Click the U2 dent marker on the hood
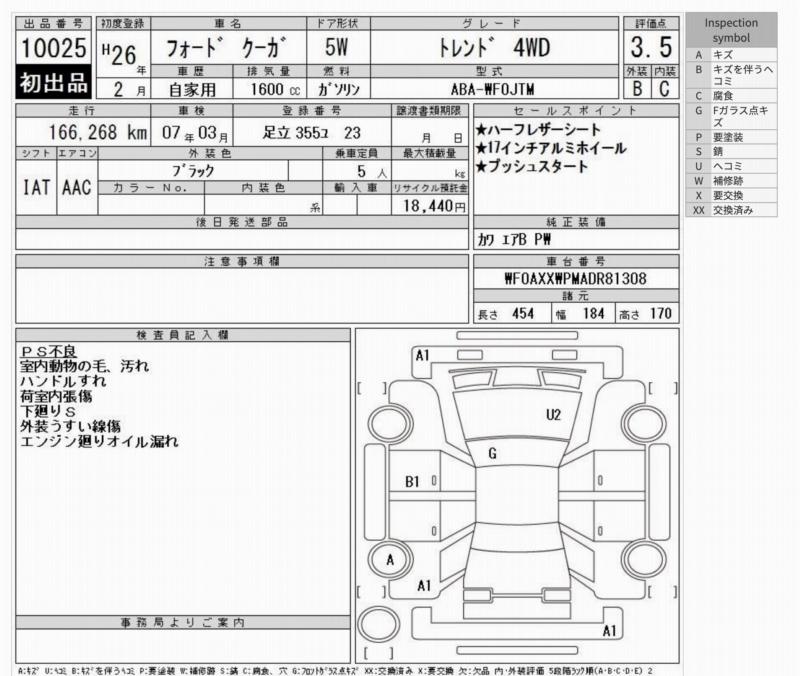The width and height of the screenshot is (800, 676). pos(553,415)
